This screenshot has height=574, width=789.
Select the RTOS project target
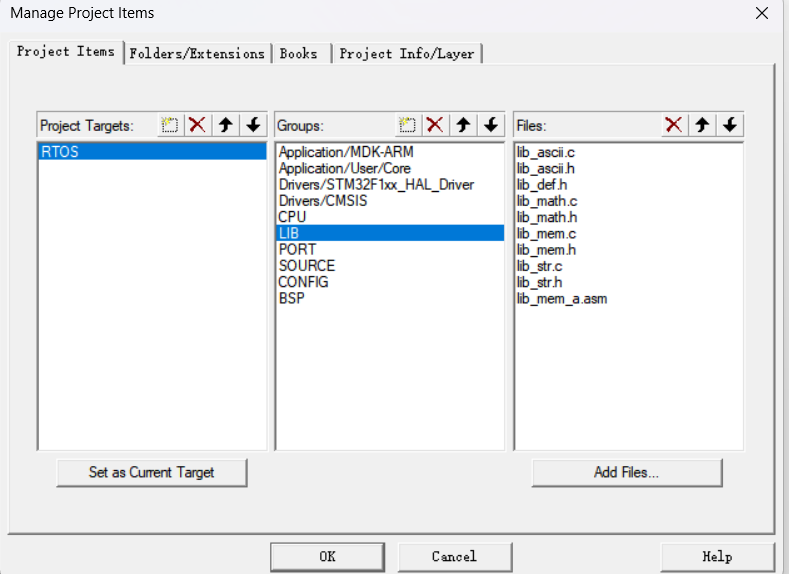point(152,152)
